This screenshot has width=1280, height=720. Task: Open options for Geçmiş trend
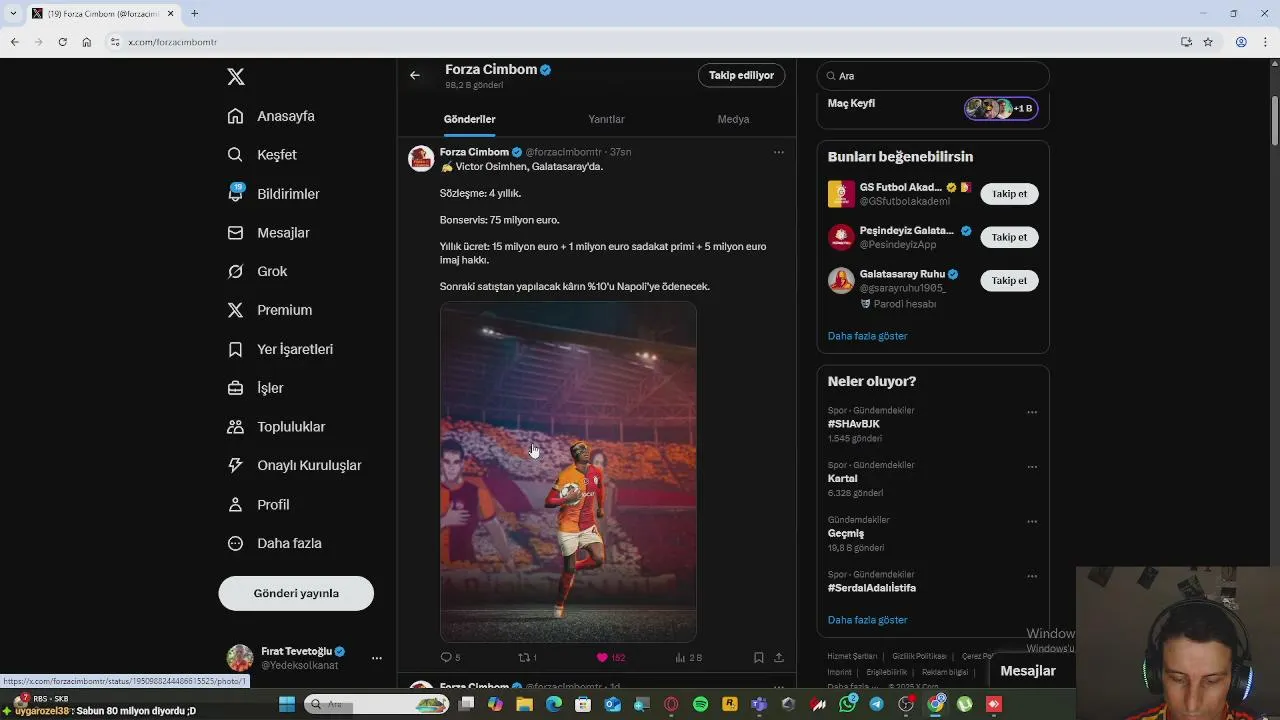(1032, 522)
